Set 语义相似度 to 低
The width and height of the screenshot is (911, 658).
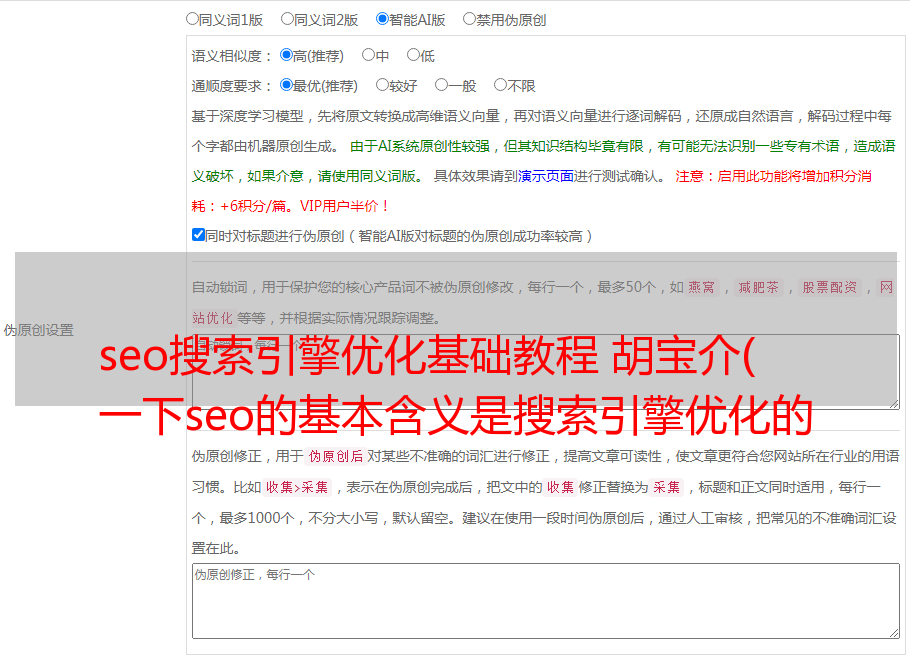coord(413,55)
